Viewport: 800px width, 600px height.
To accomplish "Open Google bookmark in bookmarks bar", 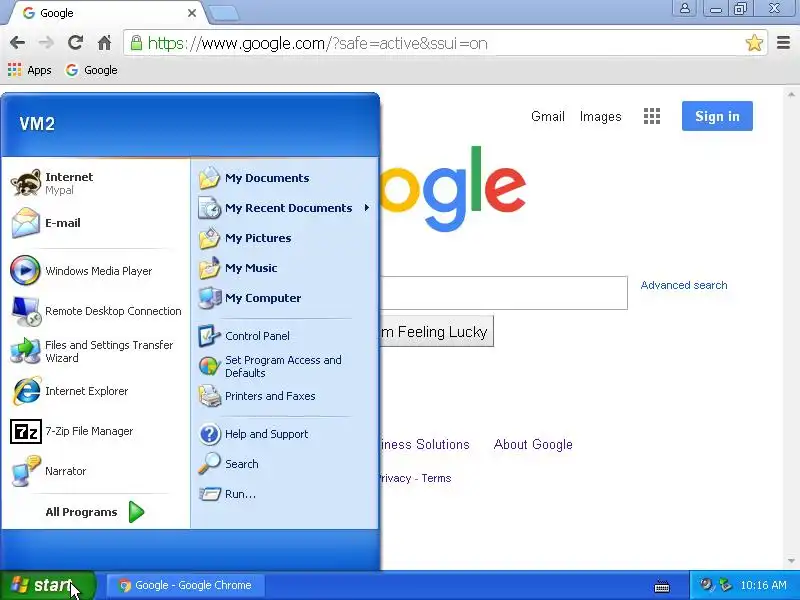I will point(92,70).
